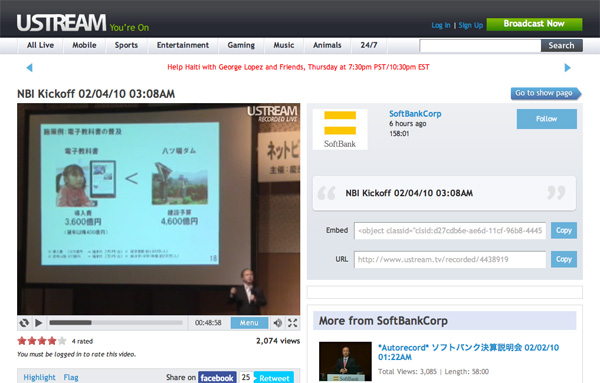Follow the SoftBankCorp channel

pyautogui.click(x=546, y=119)
